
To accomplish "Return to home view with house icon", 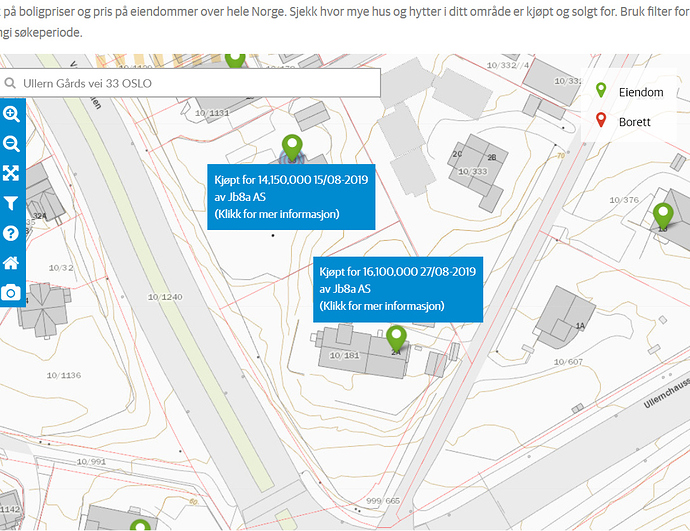I will 11,263.
